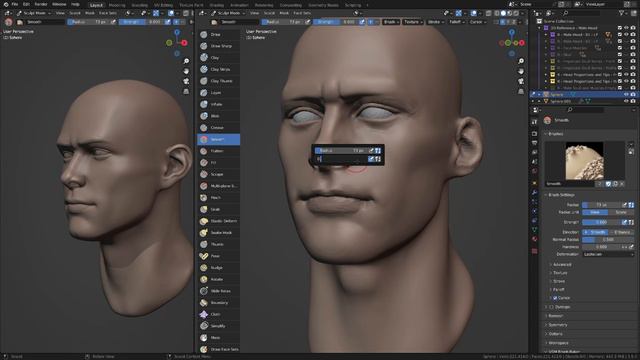Screen dimensions: 640x360
Task: Select the Slide Relax brush
Action: point(218,291)
